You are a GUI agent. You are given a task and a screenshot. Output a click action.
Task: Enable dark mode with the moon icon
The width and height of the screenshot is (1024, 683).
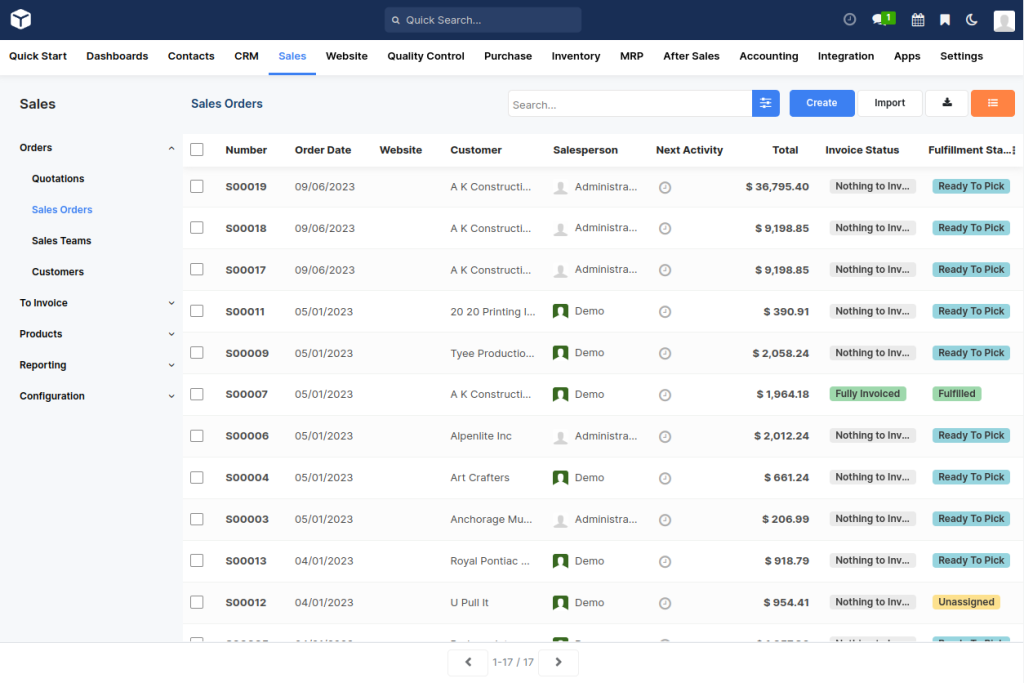tap(972, 19)
